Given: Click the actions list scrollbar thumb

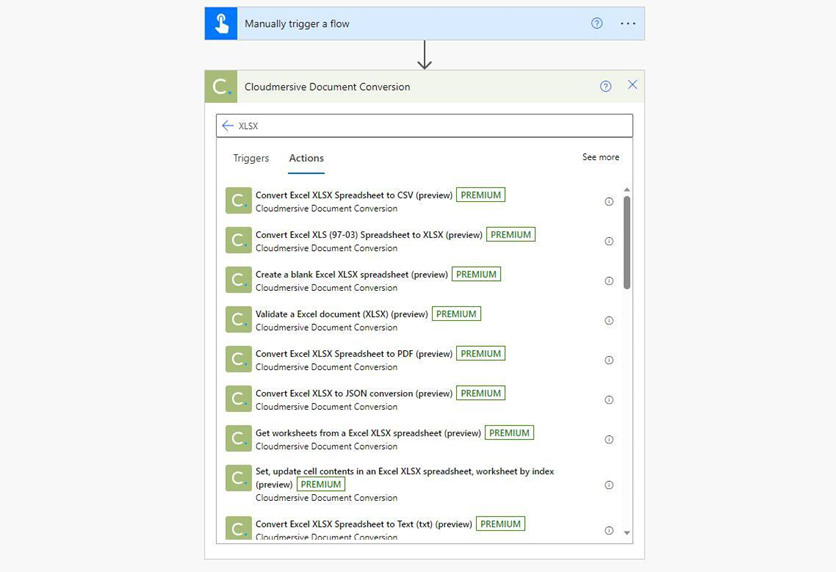Looking at the screenshot, I should [x=627, y=243].
